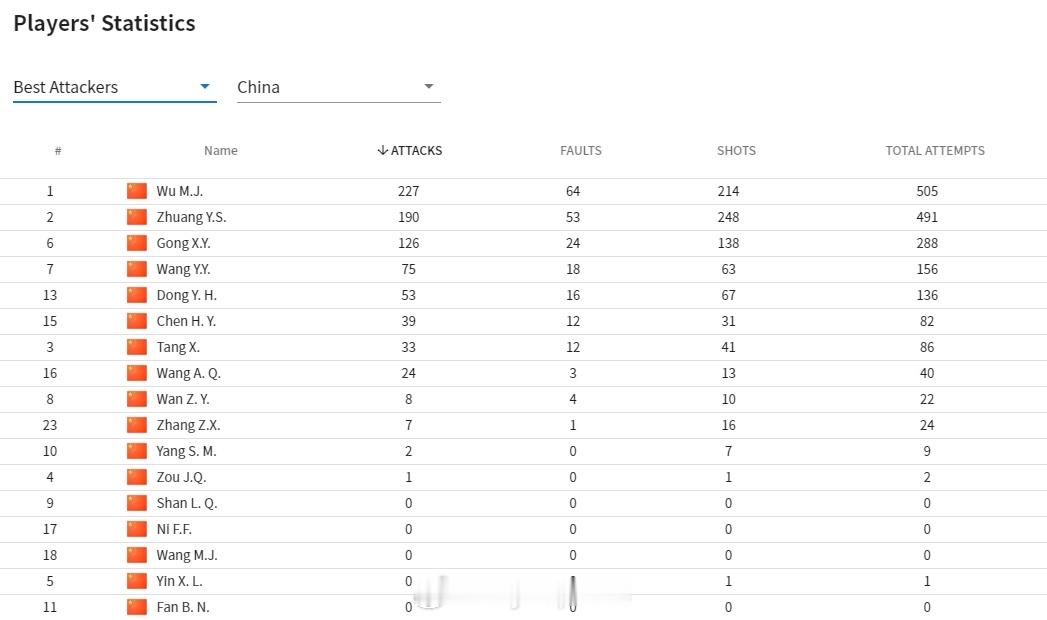Sort table by FAULTS column

pos(581,150)
